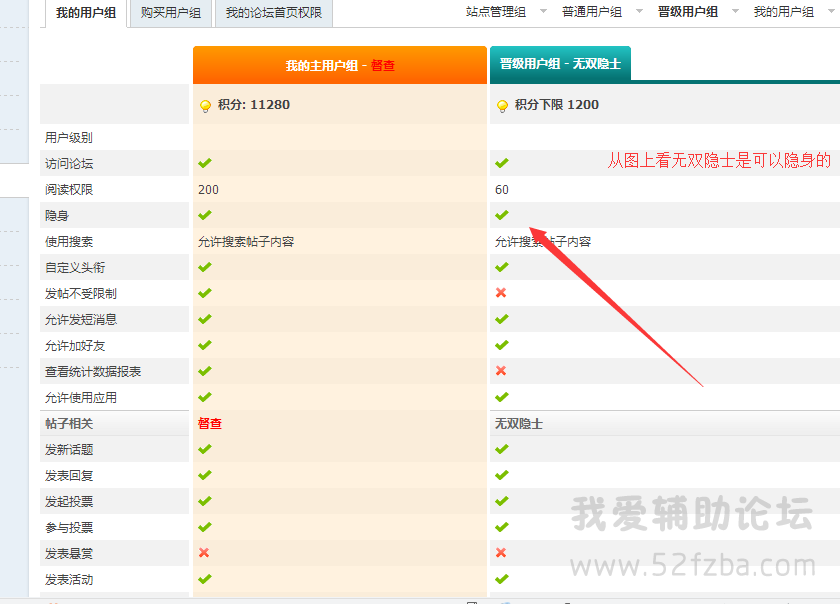The height and width of the screenshot is (604, 840).
Task: Click the 发帖不受限制 row label
Action: coord(81,294)
